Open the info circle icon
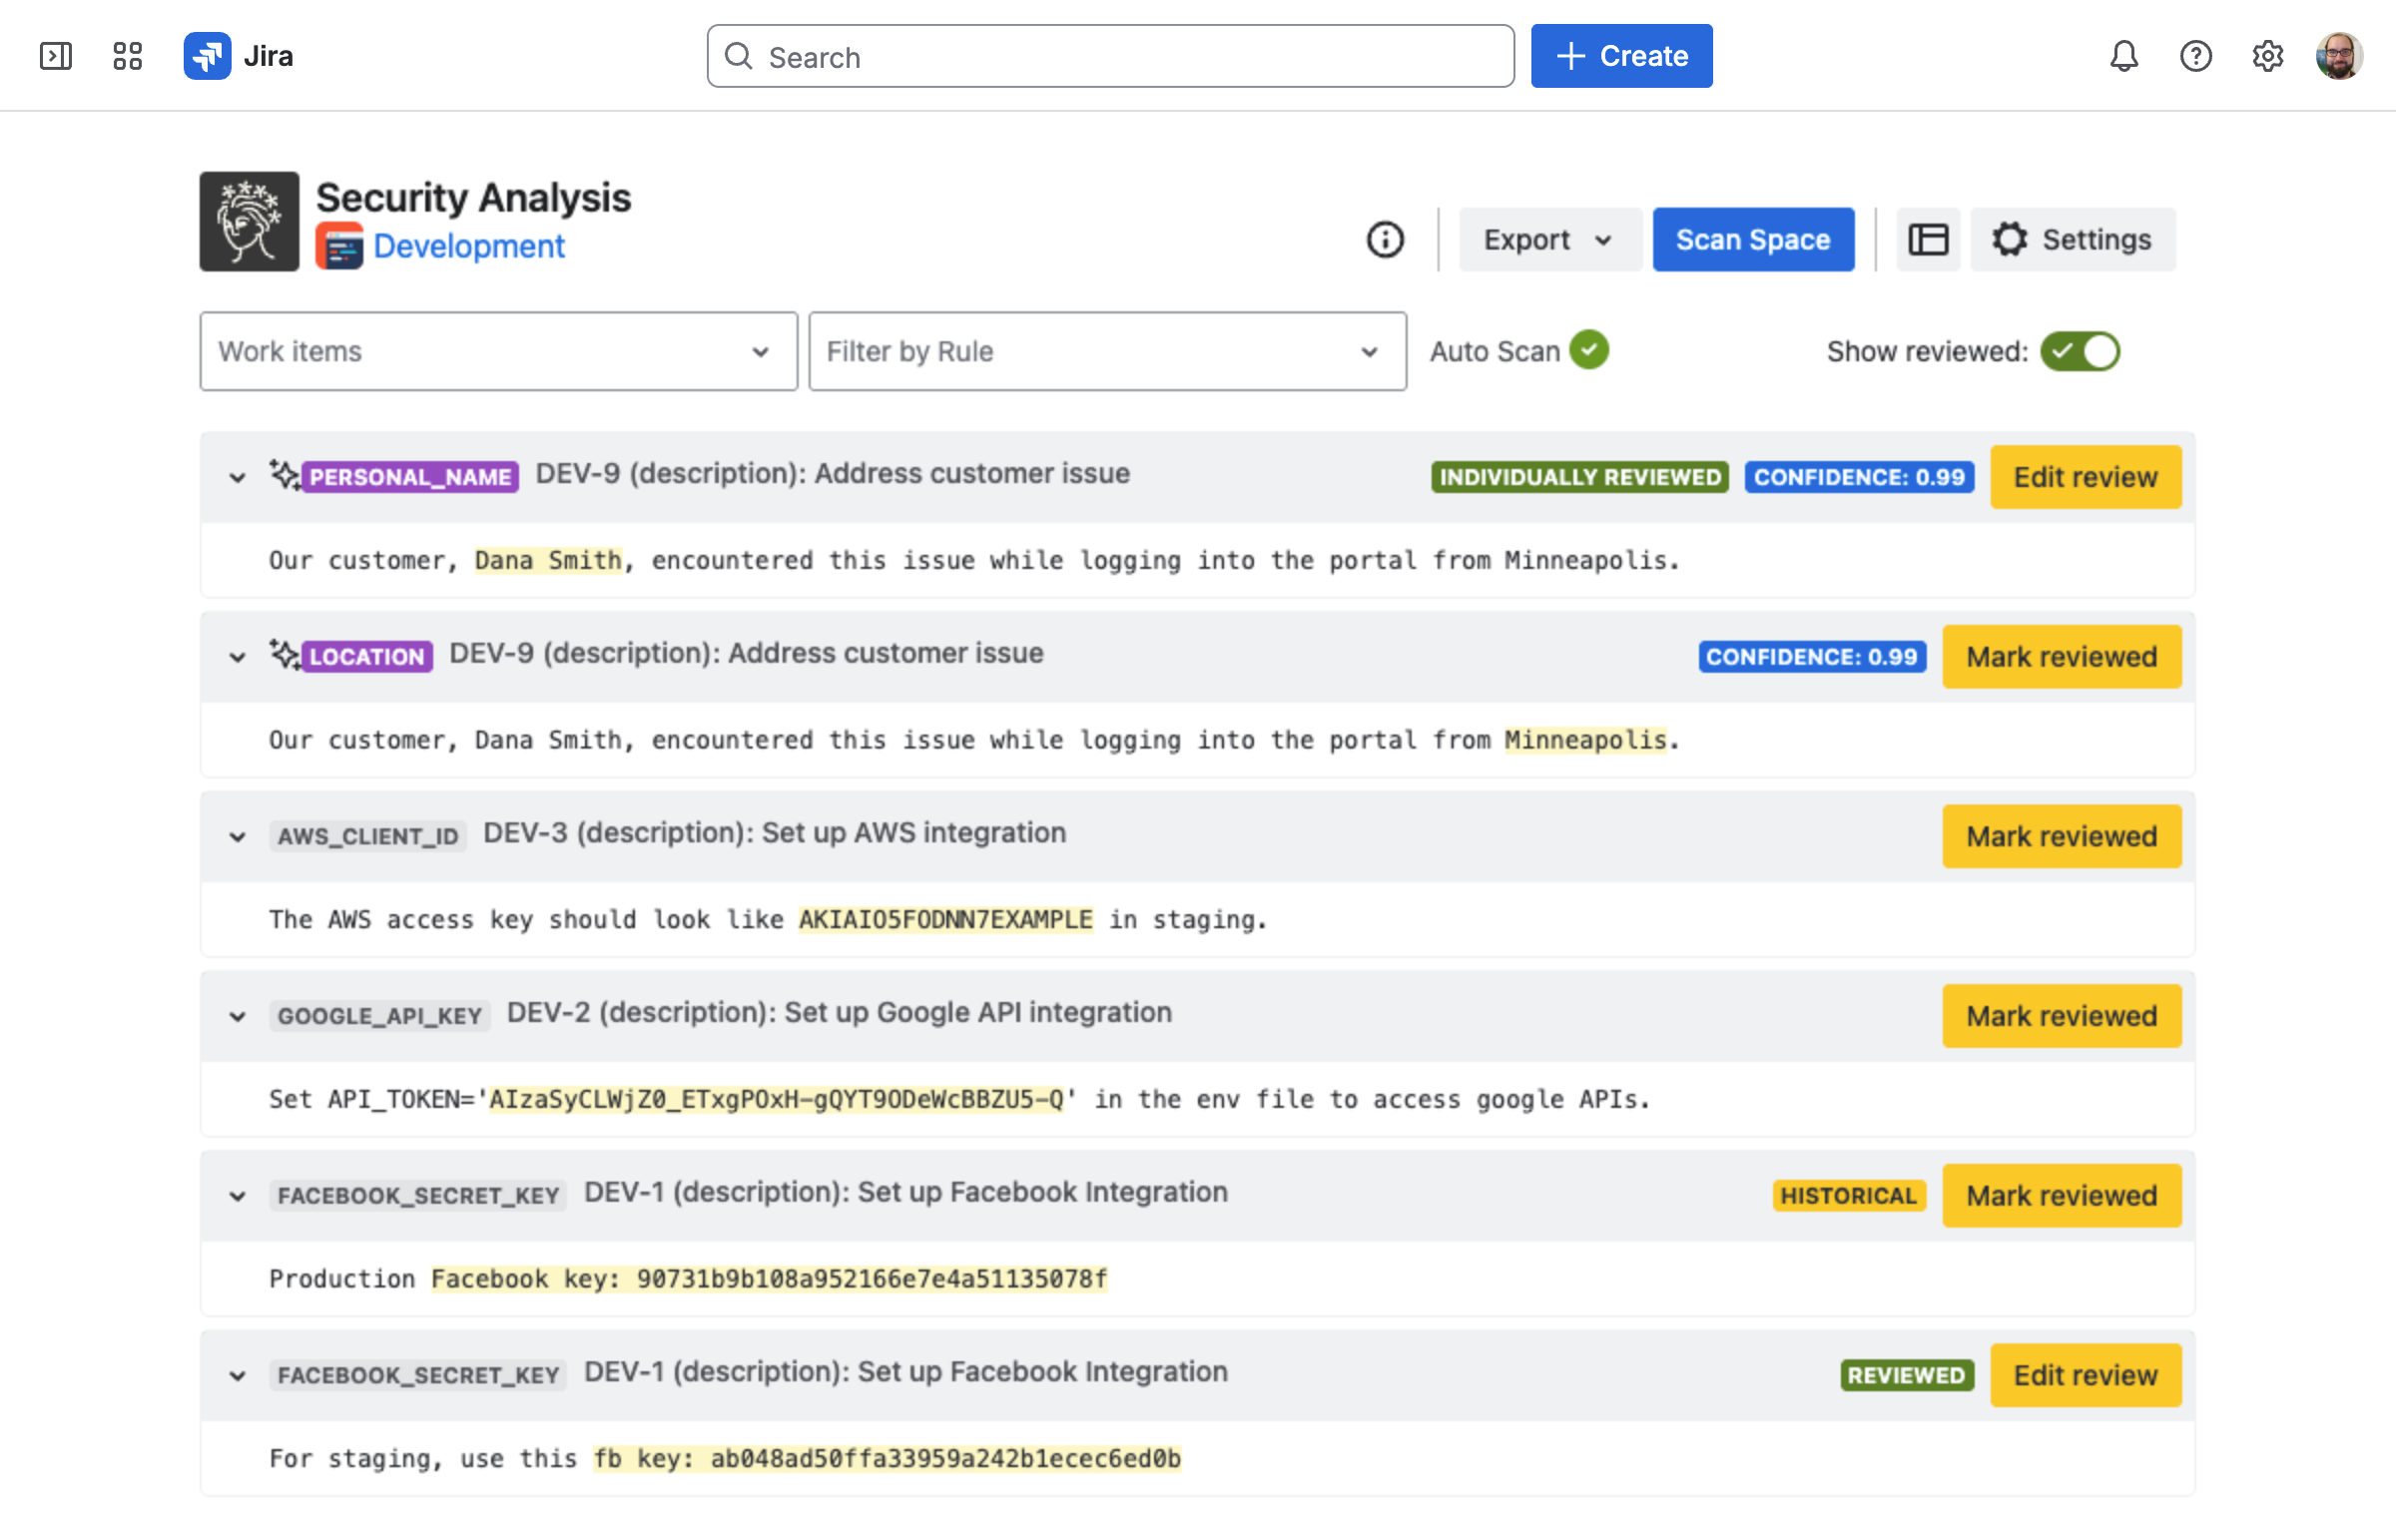This screenshot has height=1540, width=2396. pyautogui.click(x=1385, y=239)
